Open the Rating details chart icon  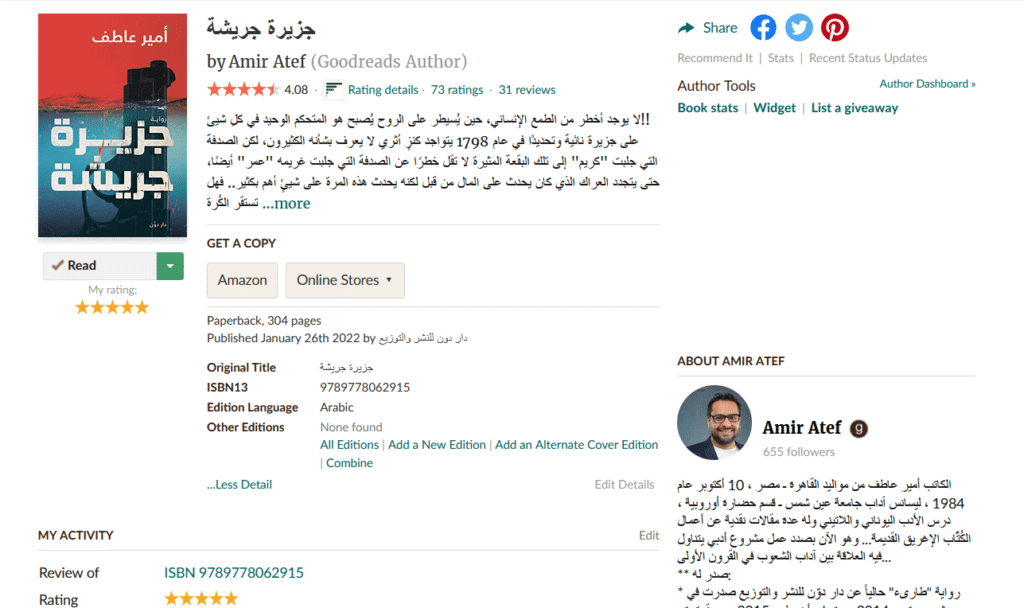[333, 89]
